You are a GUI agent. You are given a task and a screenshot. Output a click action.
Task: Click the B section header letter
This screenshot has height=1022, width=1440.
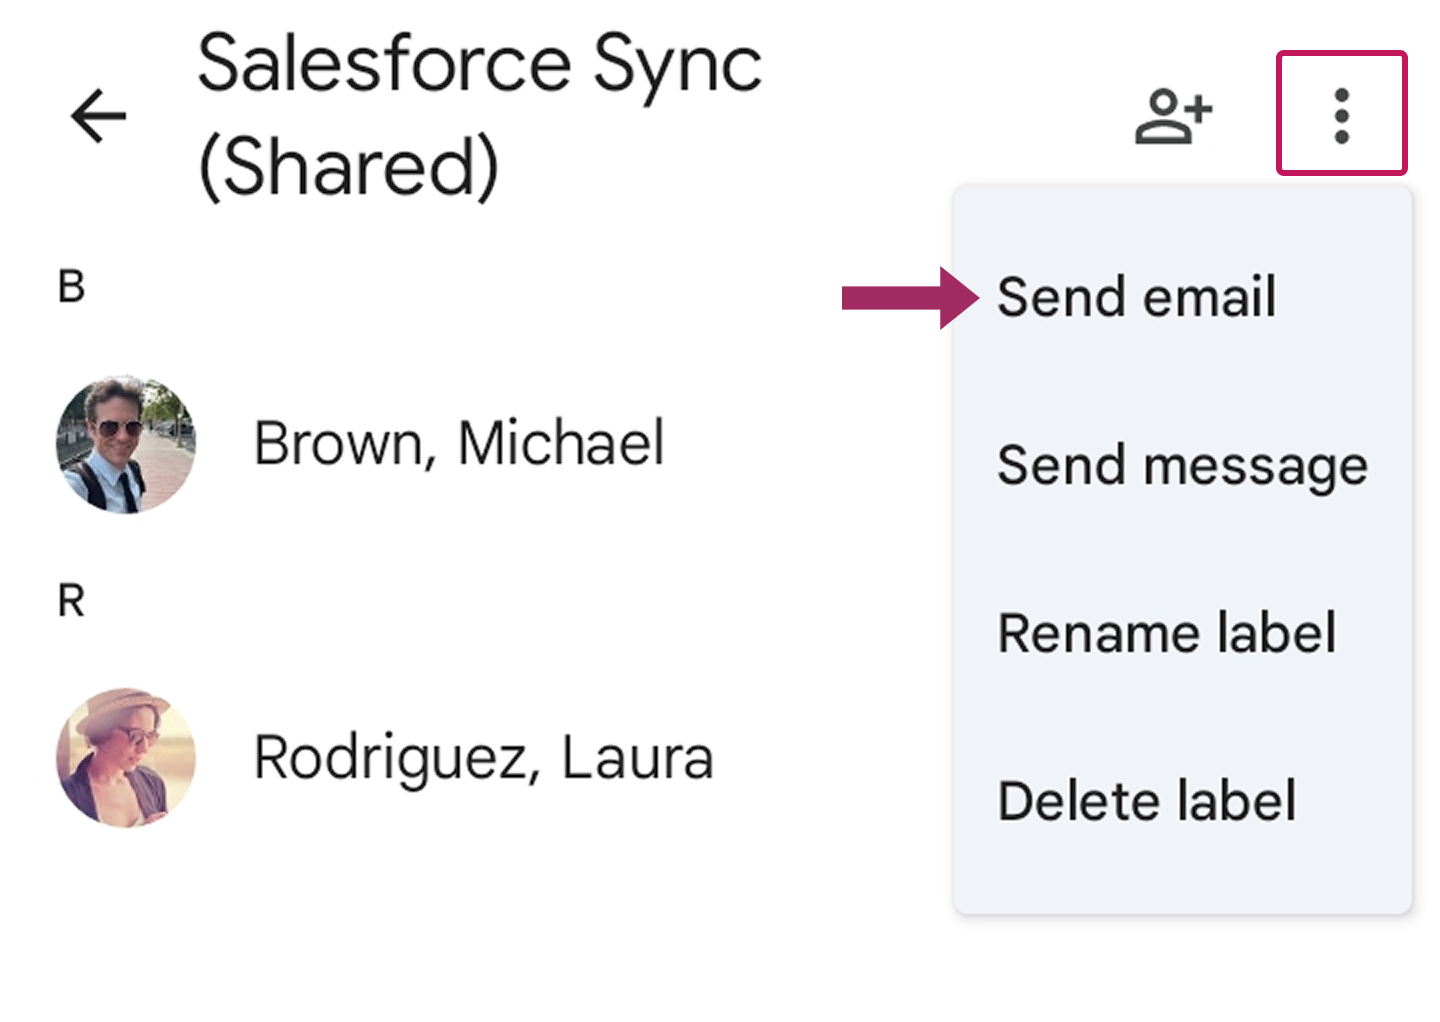coord(71,287)
